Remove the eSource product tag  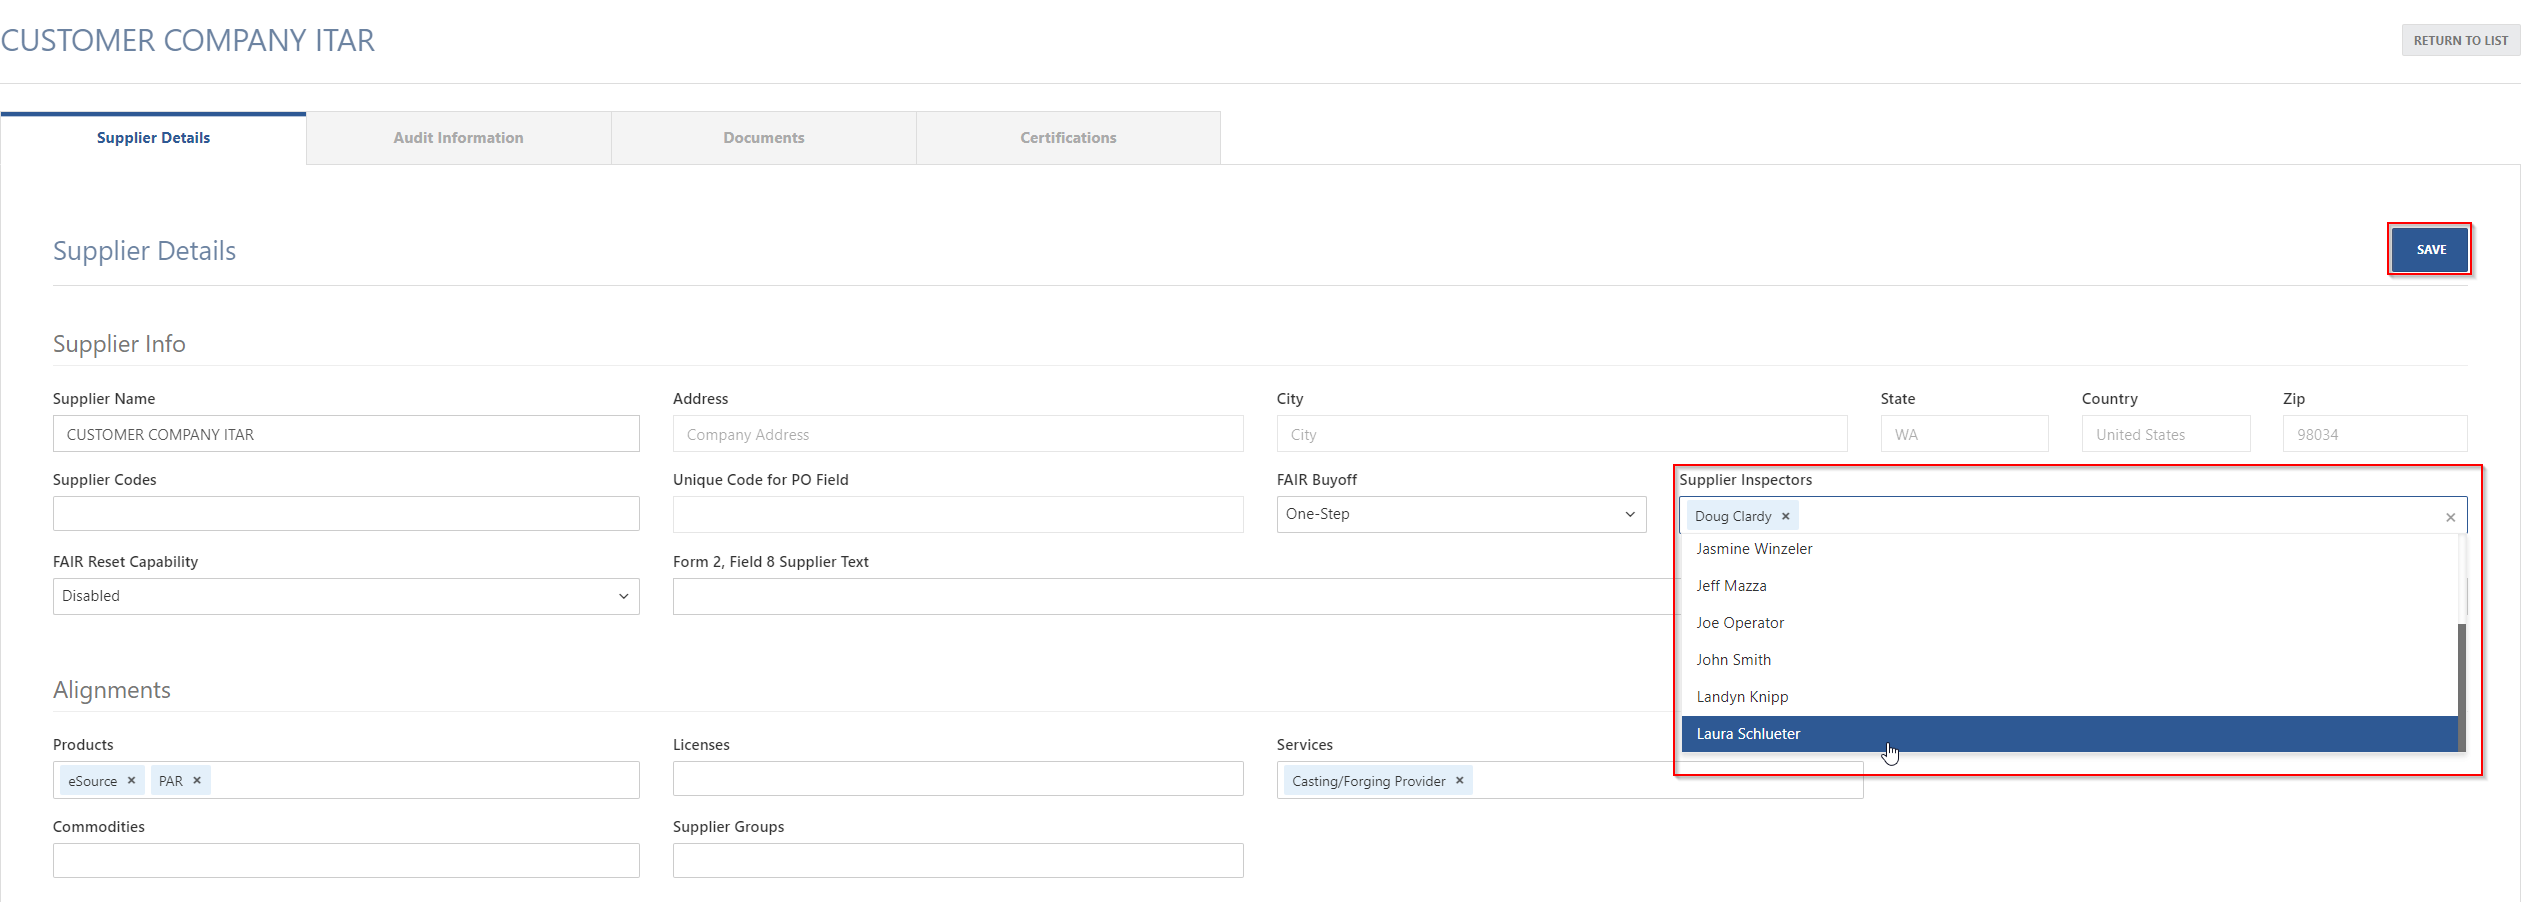(x=131, y=781)
